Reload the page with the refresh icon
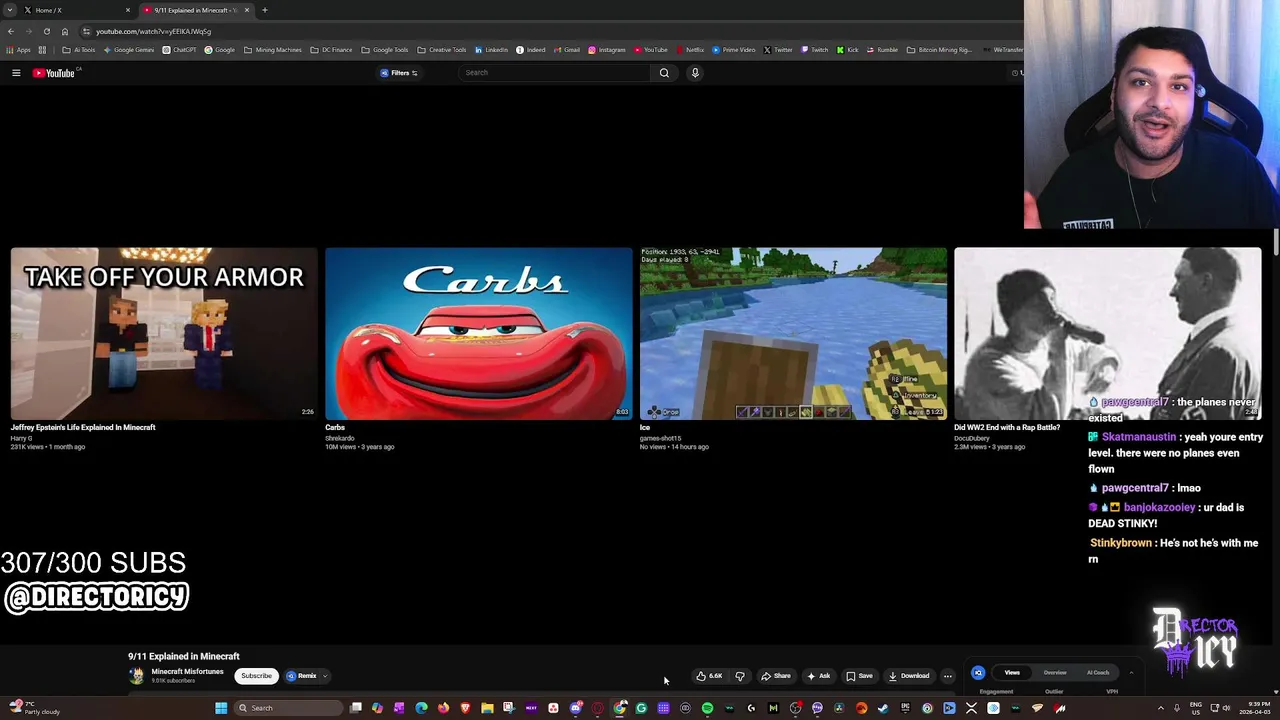Image resolution: width=1280 pixels, height=720 pixels. (x=46, y=31)
